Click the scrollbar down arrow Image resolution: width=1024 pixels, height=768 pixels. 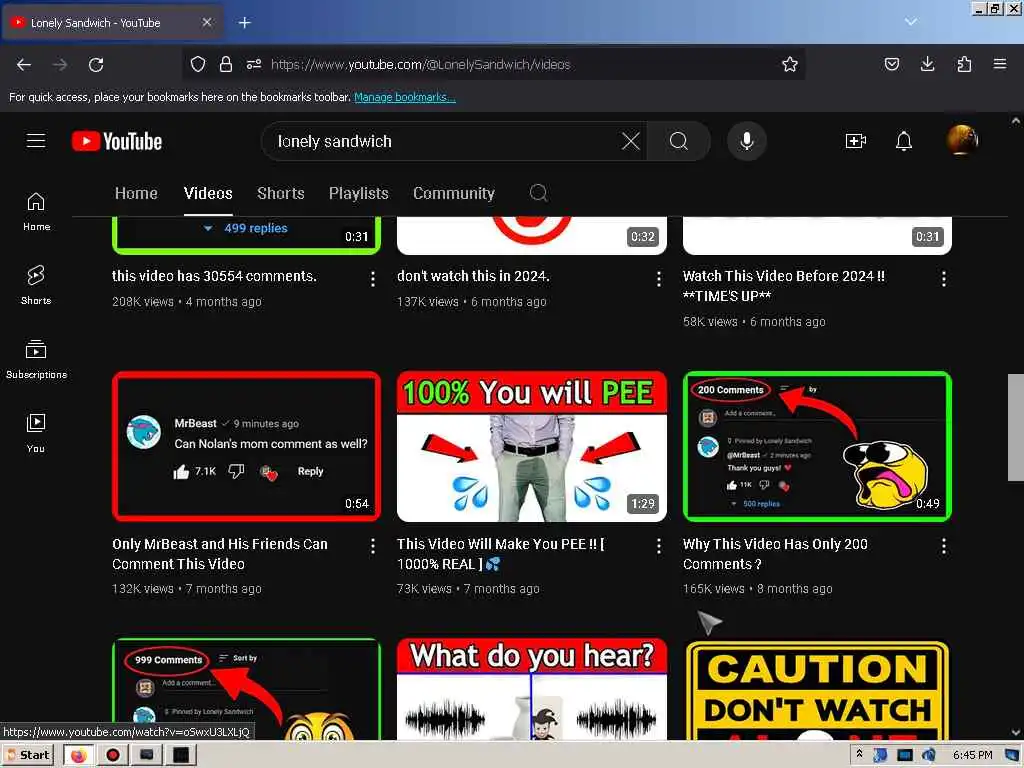(1016, 732)
